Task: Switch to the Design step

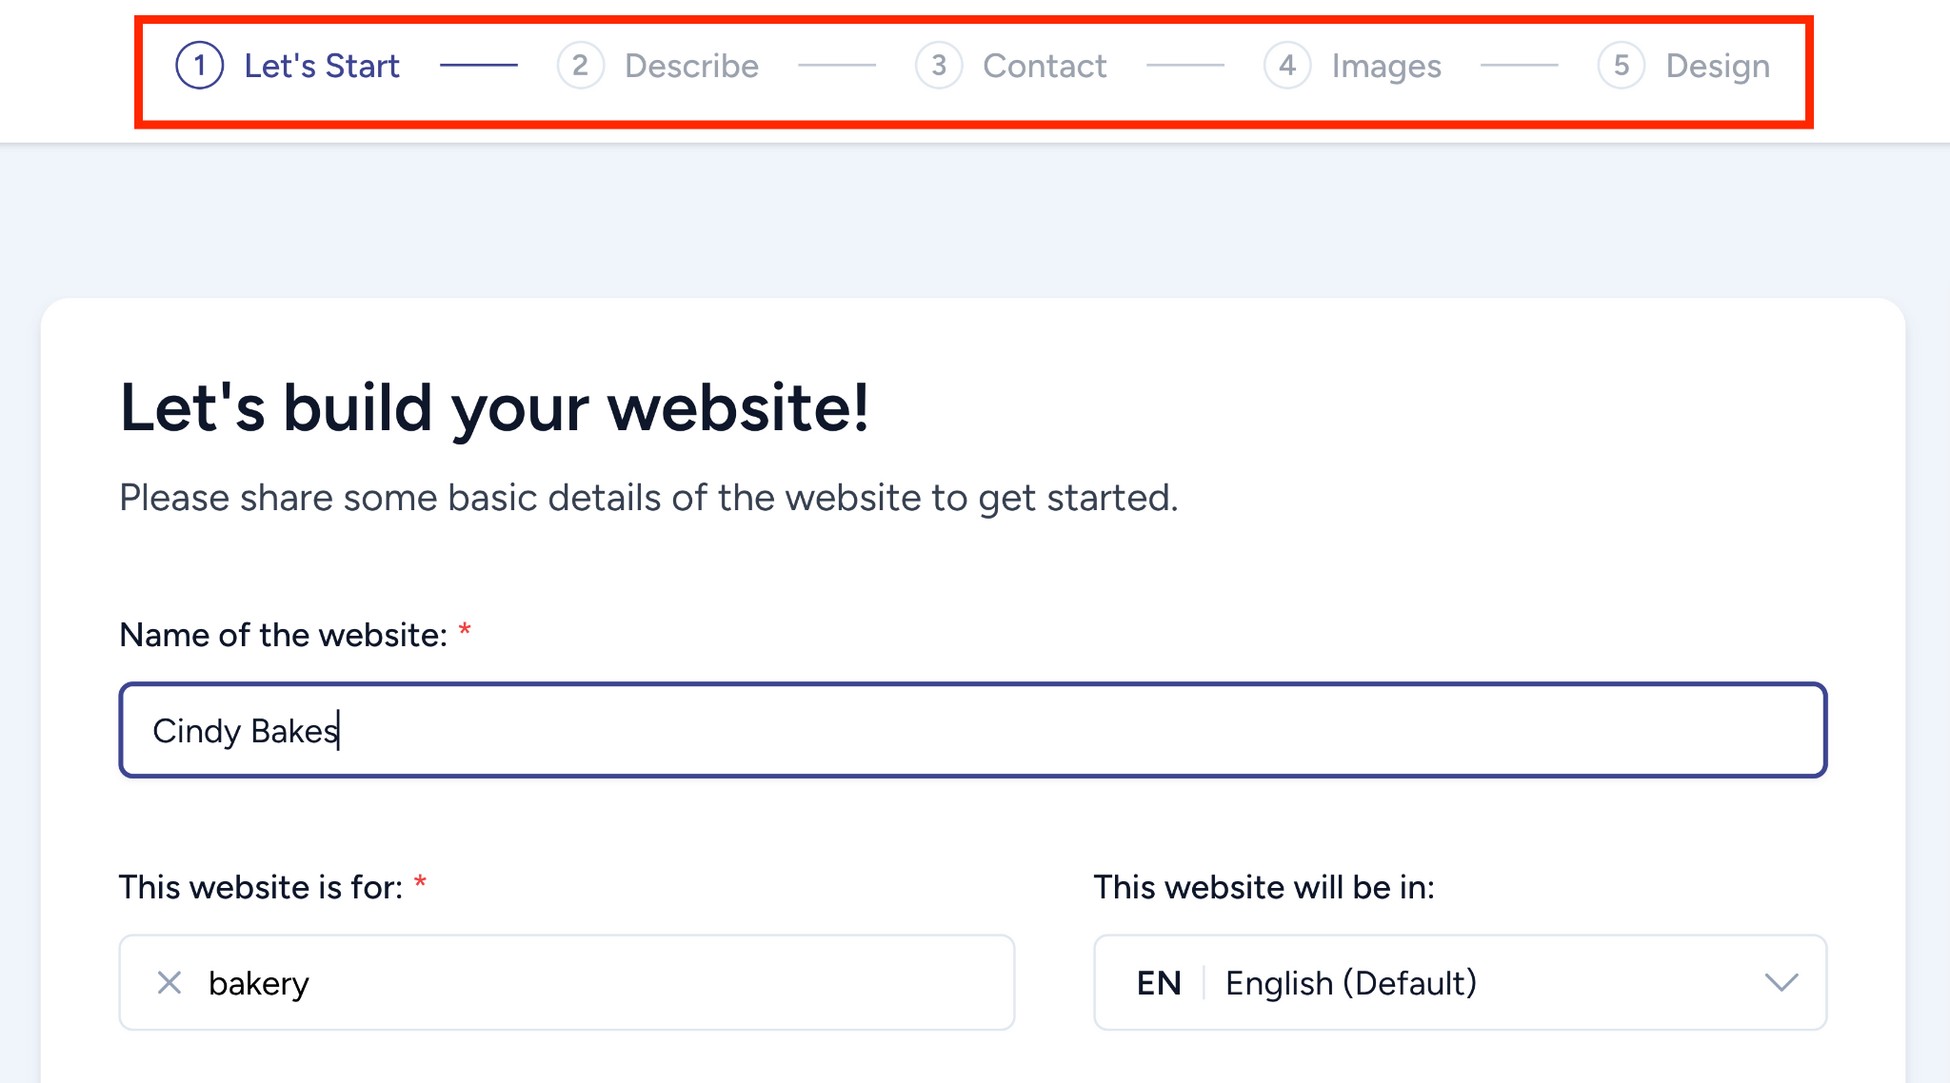Action: pos(1718,65)
